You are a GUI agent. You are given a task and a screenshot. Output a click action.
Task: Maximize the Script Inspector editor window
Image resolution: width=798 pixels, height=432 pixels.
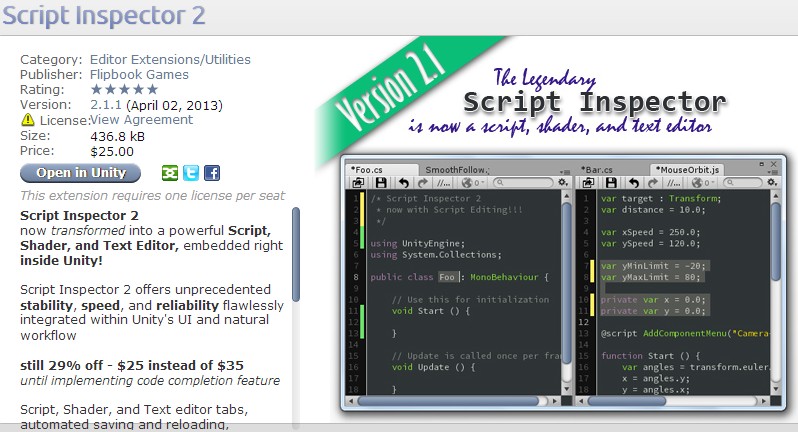coord(762,164)
